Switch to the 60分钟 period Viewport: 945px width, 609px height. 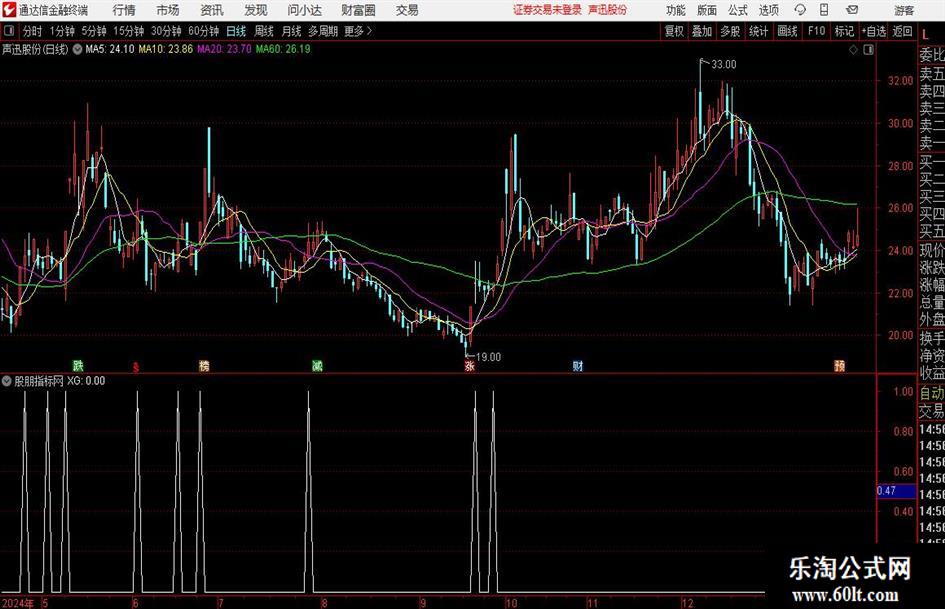tap(204, 31)
